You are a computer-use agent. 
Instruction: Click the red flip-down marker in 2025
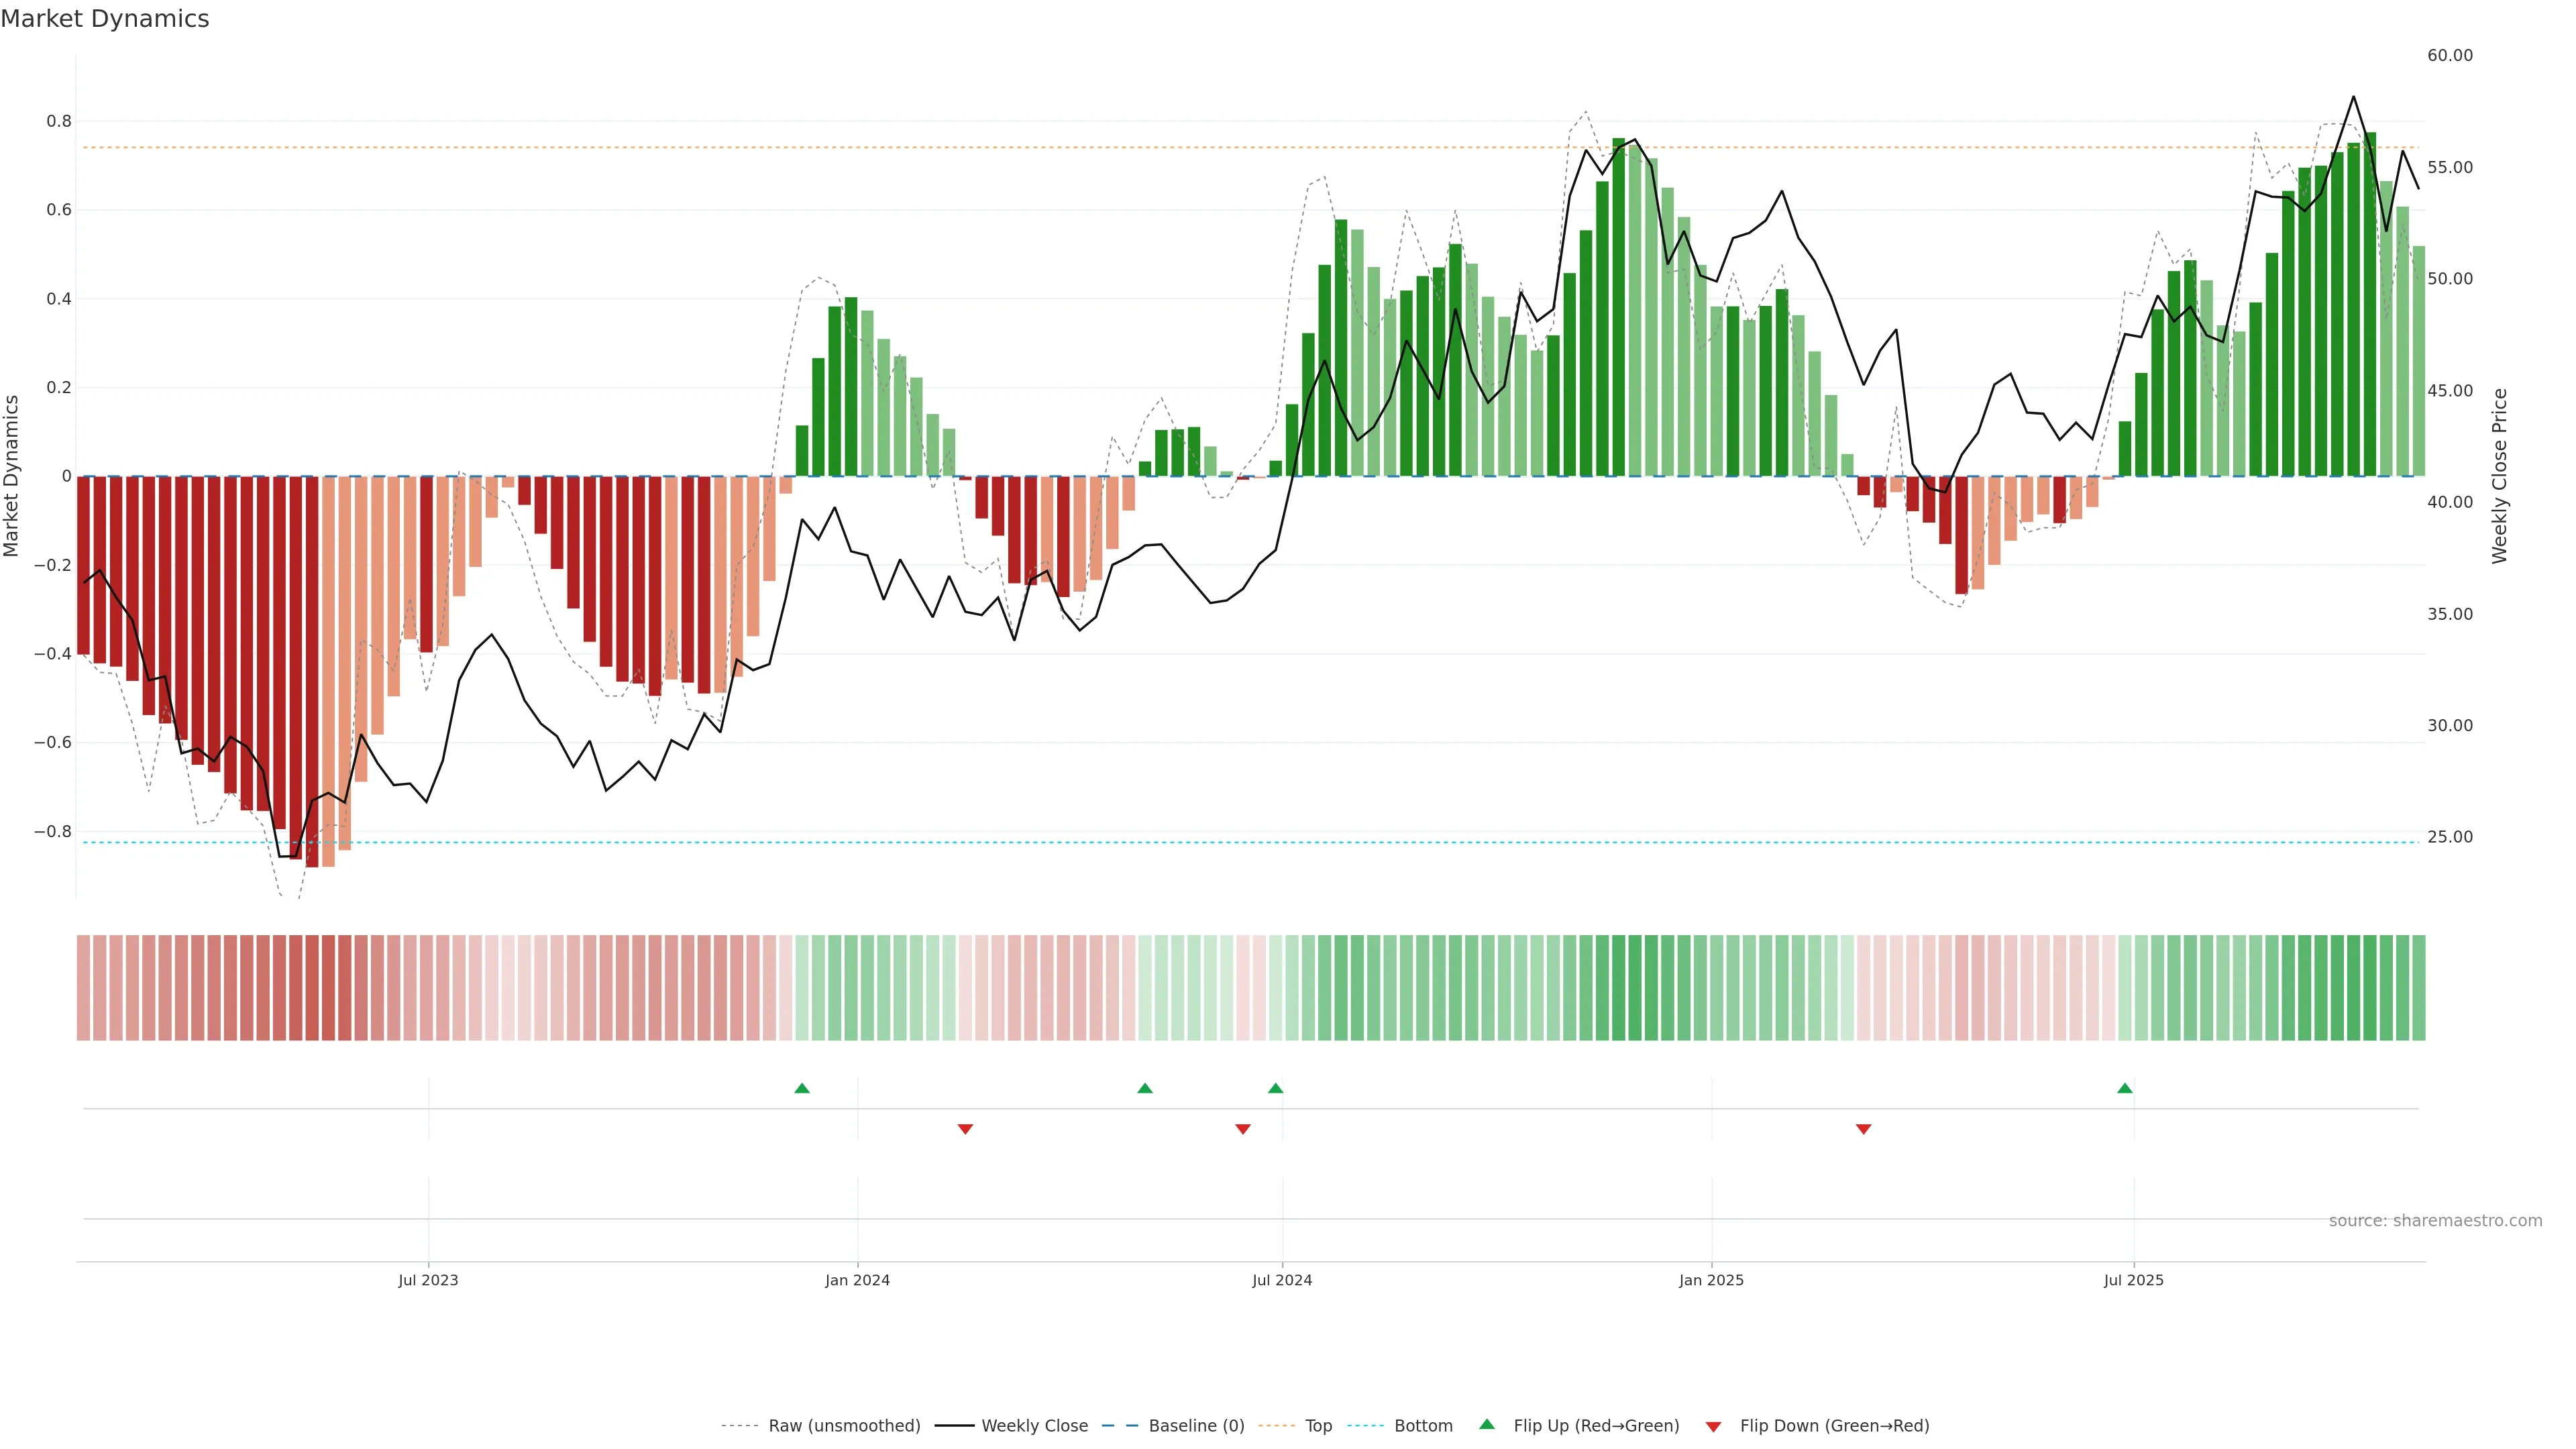1863,1129
